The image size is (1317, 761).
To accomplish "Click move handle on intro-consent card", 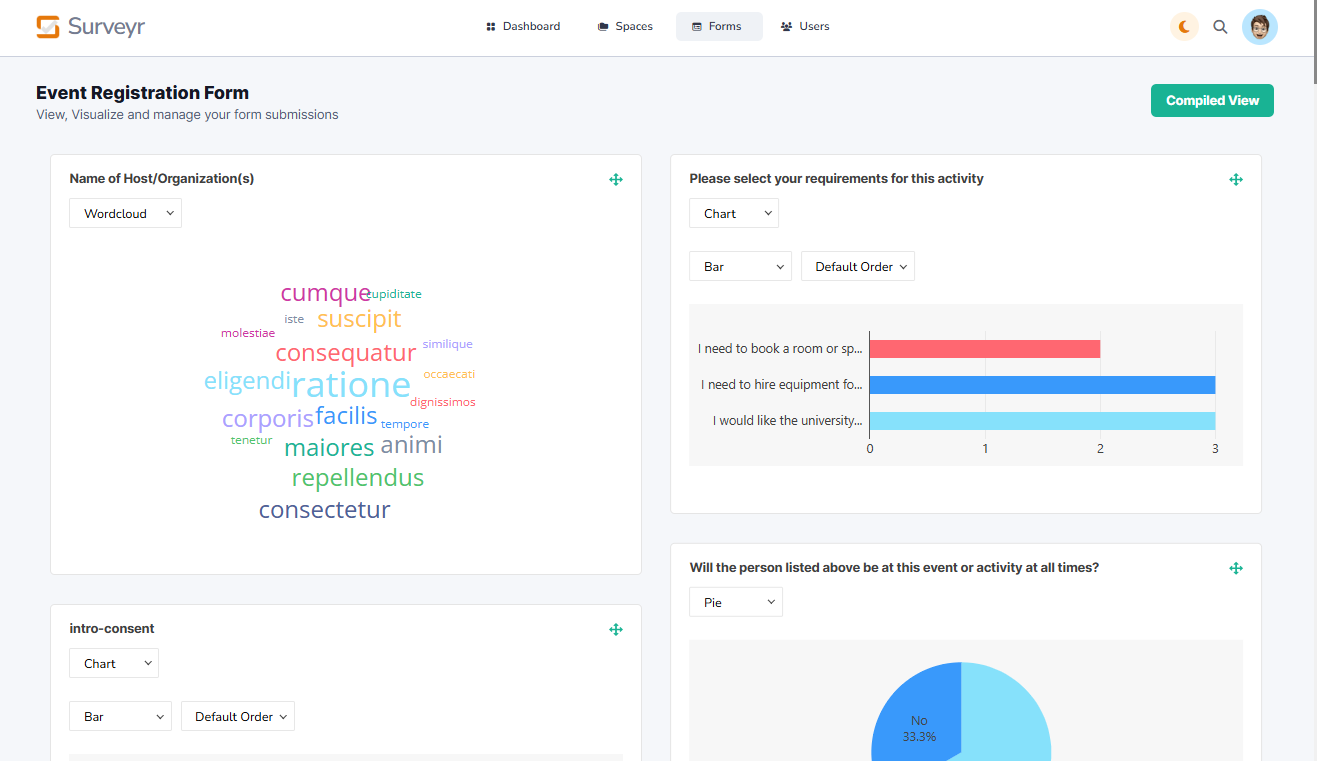I will (616, 630).
